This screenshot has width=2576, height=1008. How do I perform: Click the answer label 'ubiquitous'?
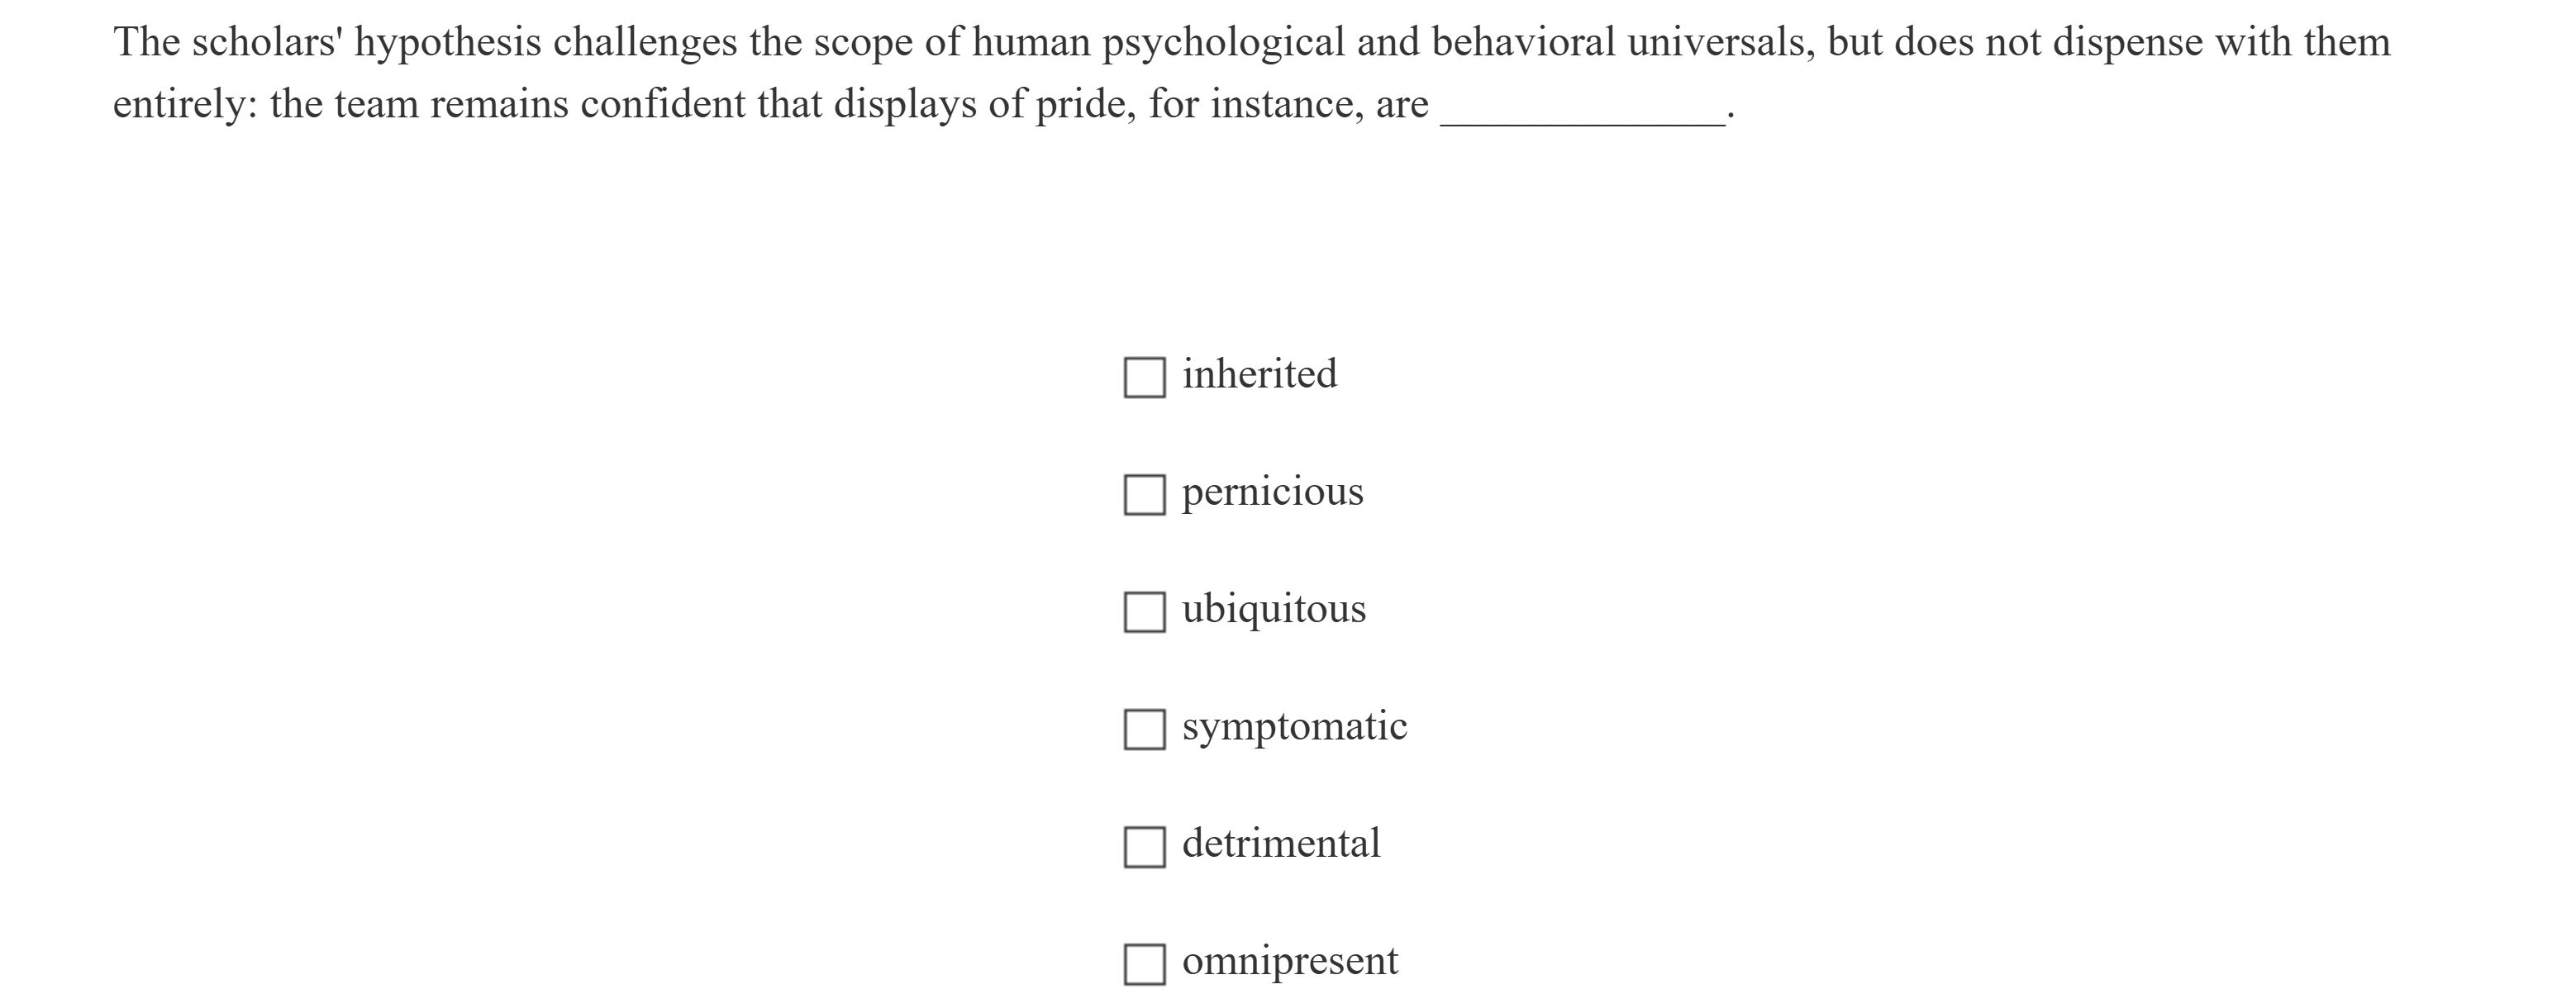coord(1273,609)
